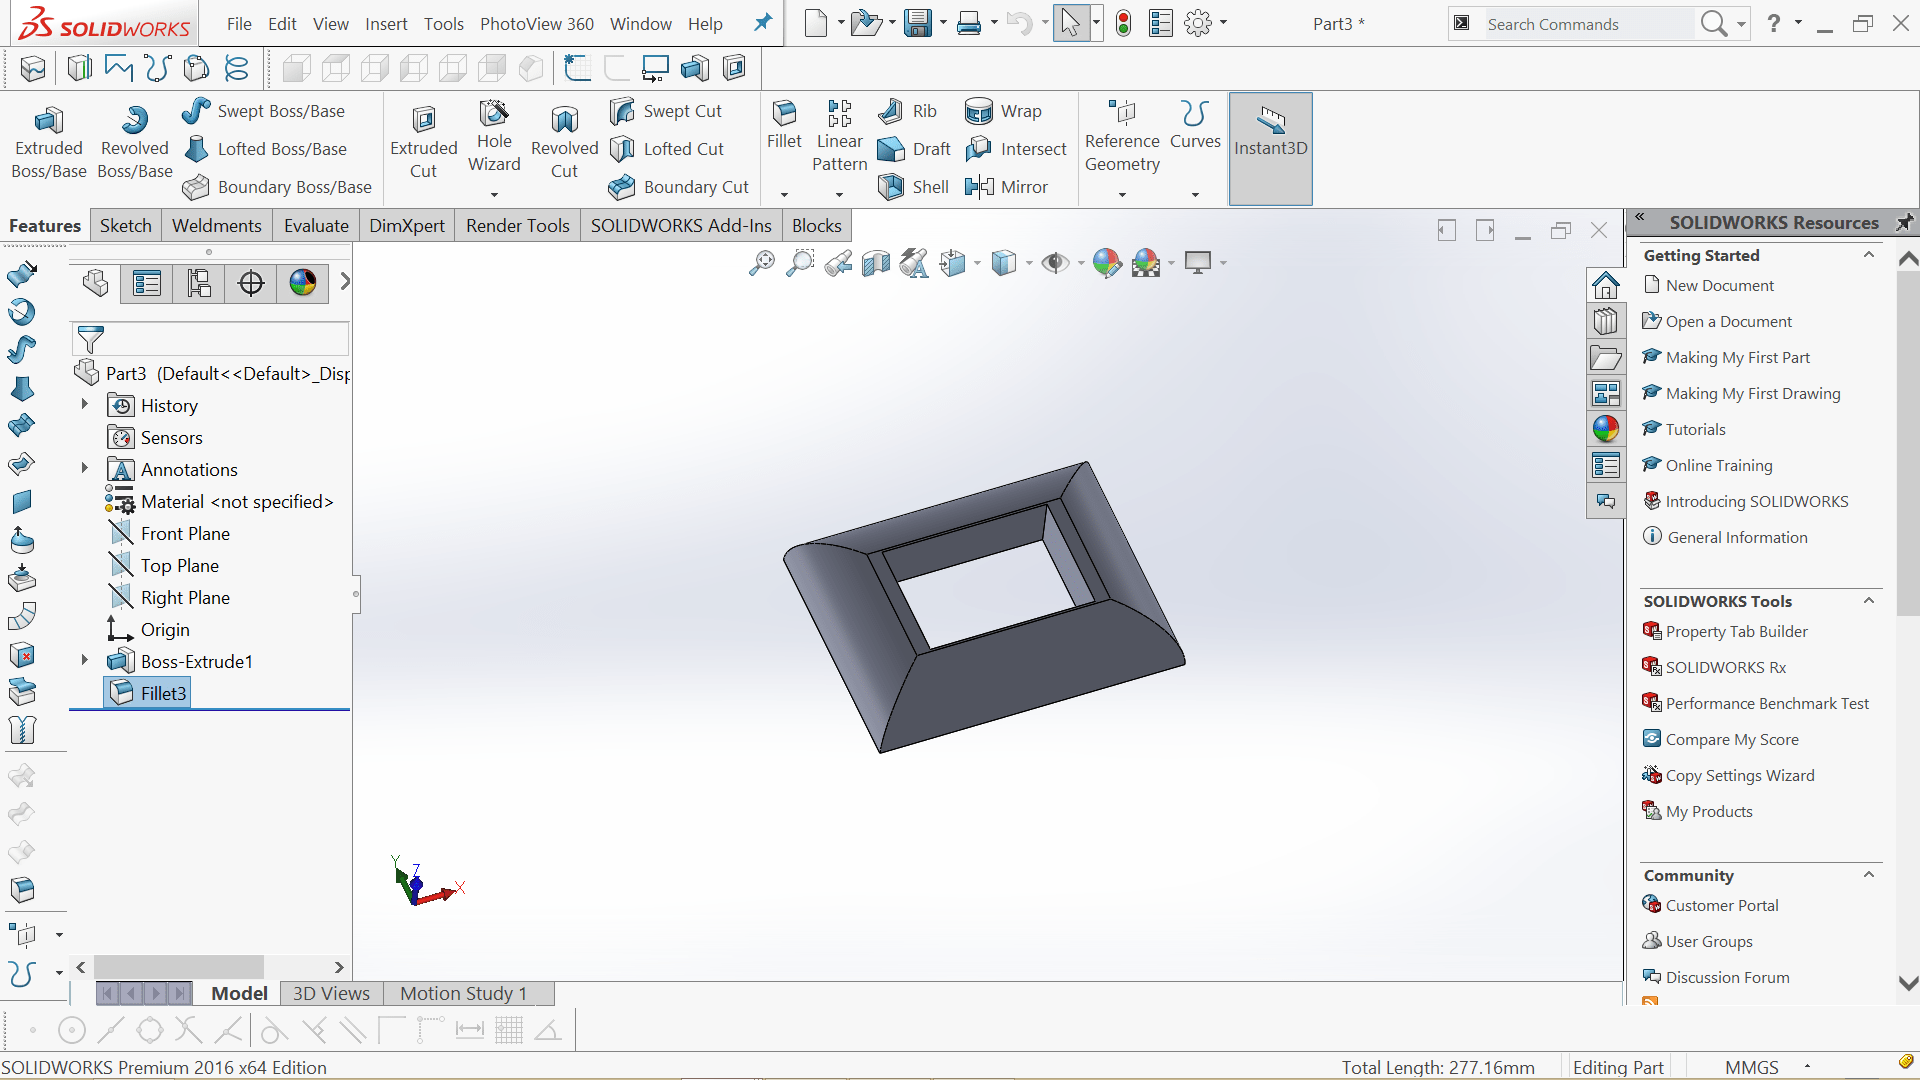Select the Revolved Boss/Base tool
1920x1080 pixels.
click(x=134, y=143)
